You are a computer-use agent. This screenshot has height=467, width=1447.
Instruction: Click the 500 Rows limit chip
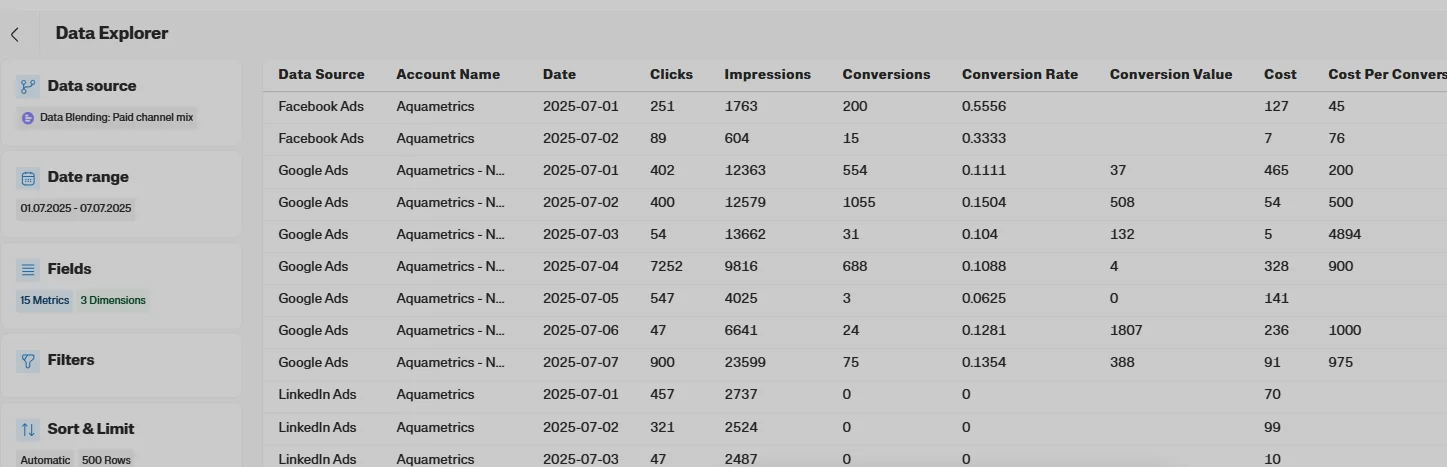point(106,460)
